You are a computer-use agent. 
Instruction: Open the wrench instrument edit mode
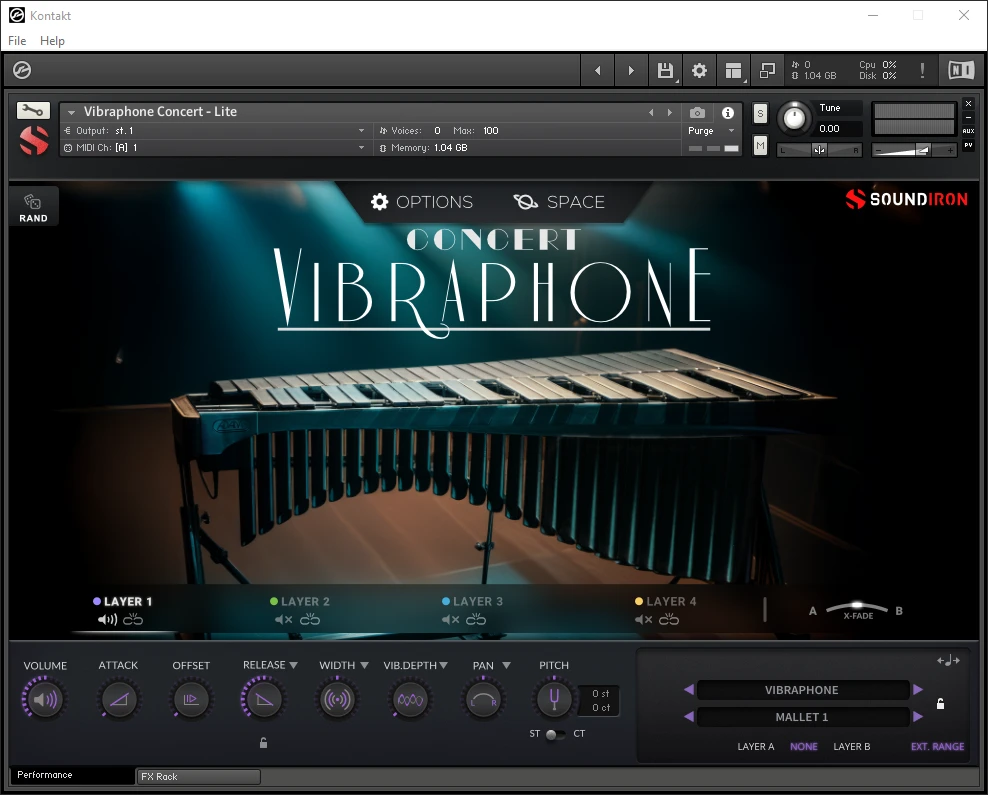(x=33, y=111)
